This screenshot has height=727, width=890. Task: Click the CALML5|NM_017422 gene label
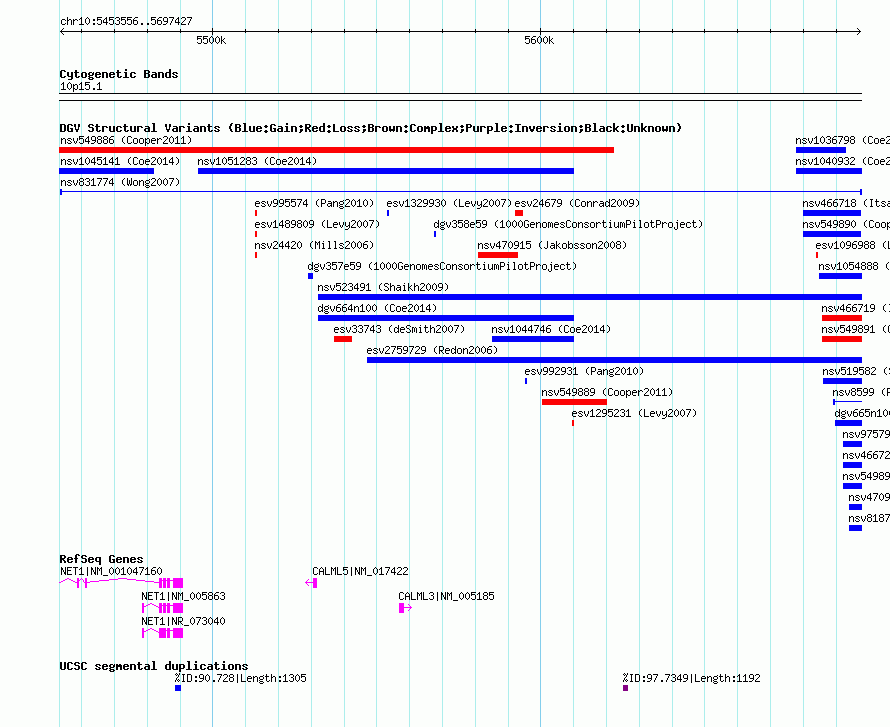click(360, 571)
